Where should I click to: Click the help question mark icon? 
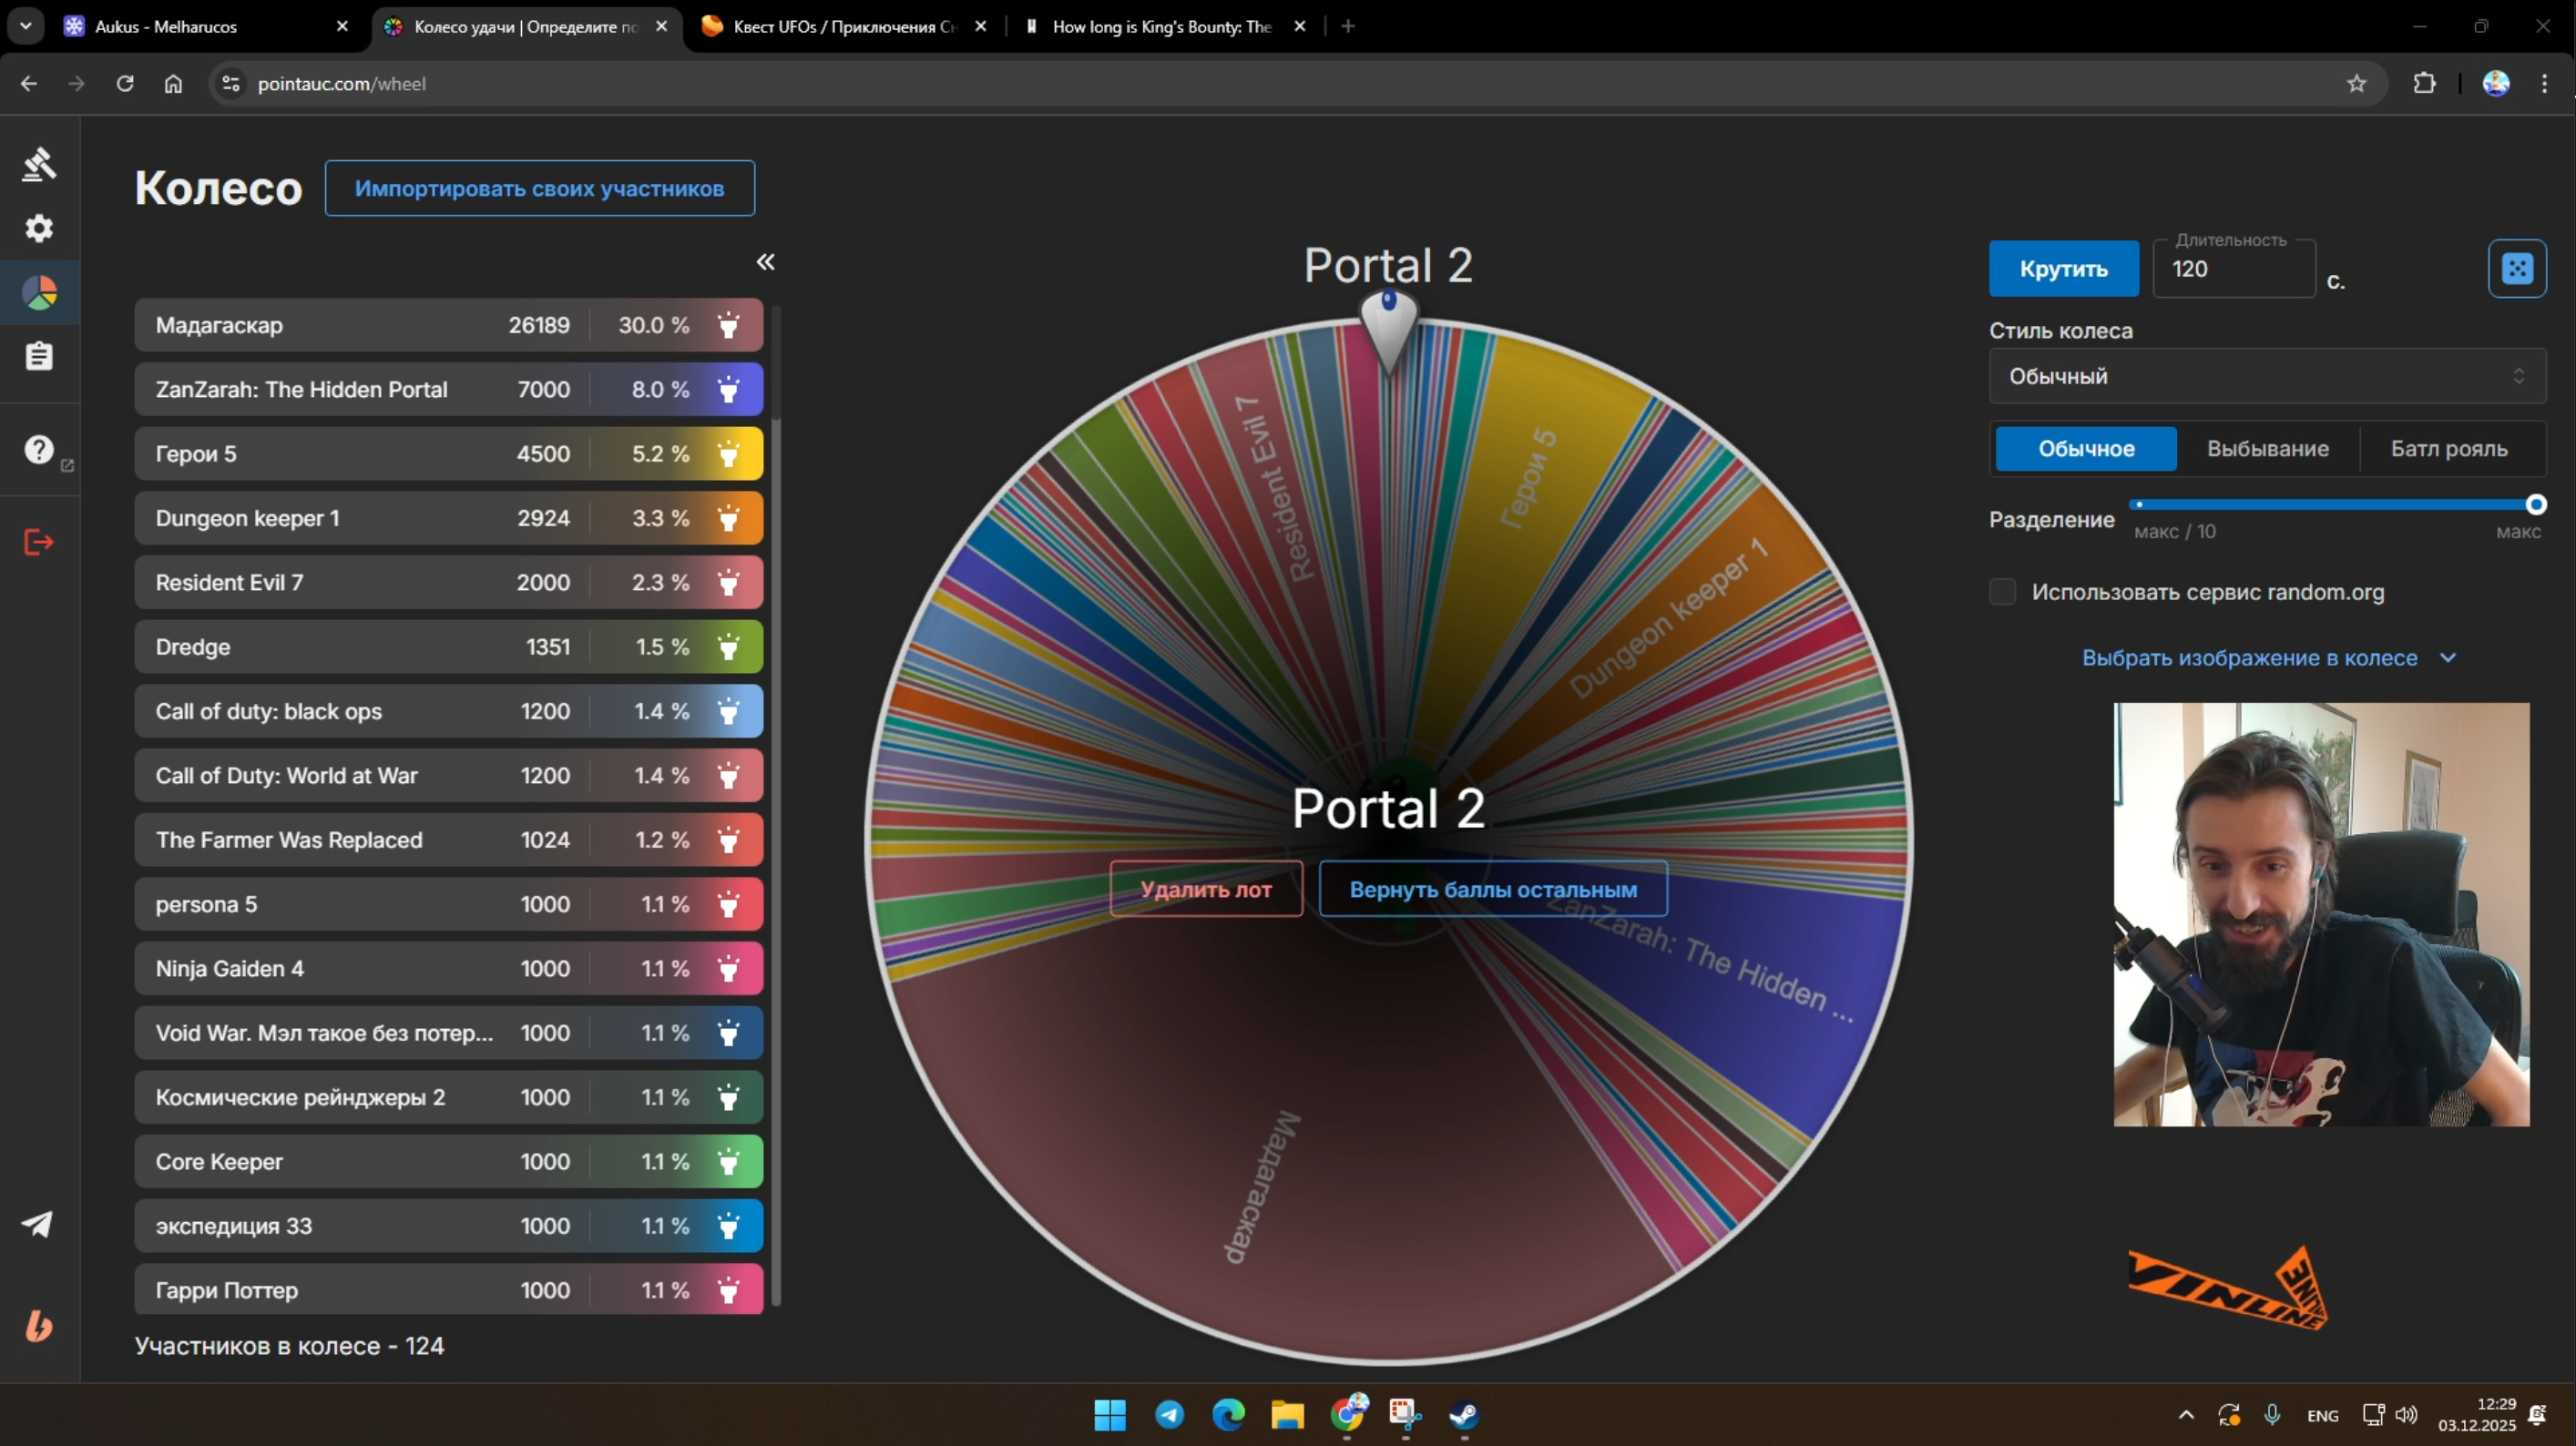pos(39,450)
